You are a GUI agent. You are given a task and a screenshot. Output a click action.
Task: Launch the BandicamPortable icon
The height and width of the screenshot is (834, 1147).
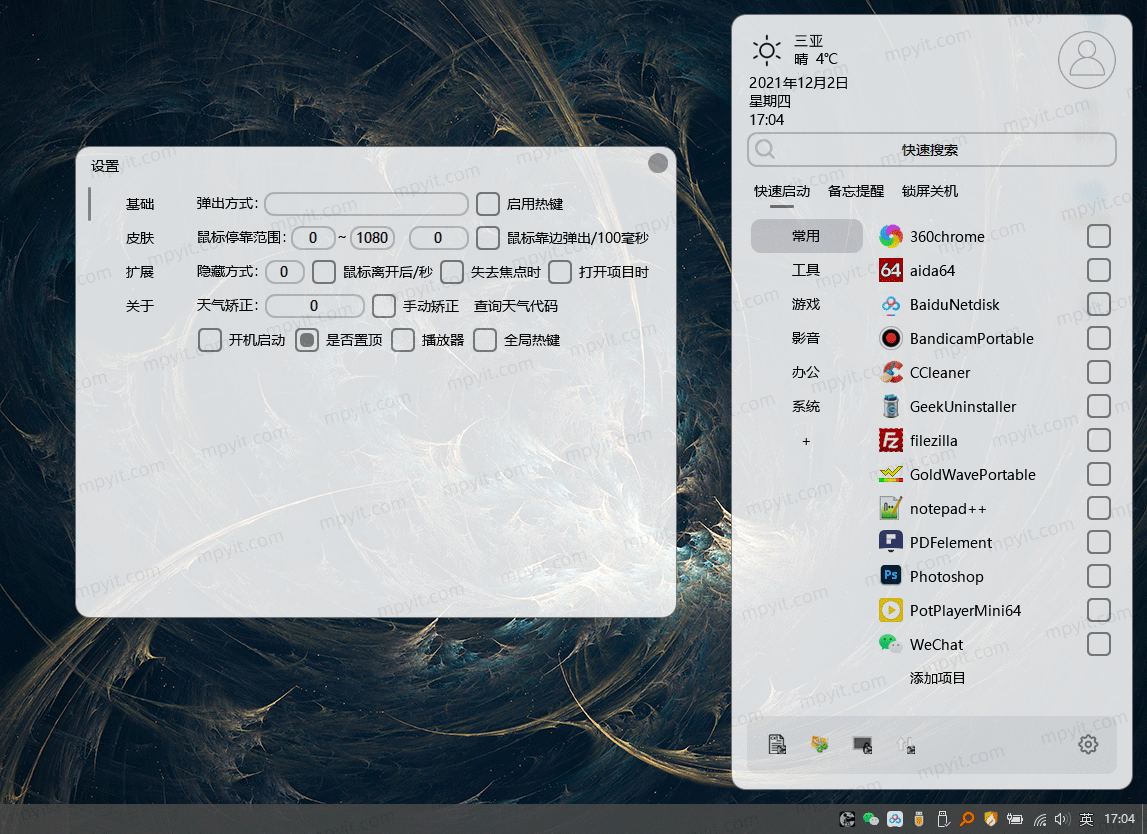890,339
